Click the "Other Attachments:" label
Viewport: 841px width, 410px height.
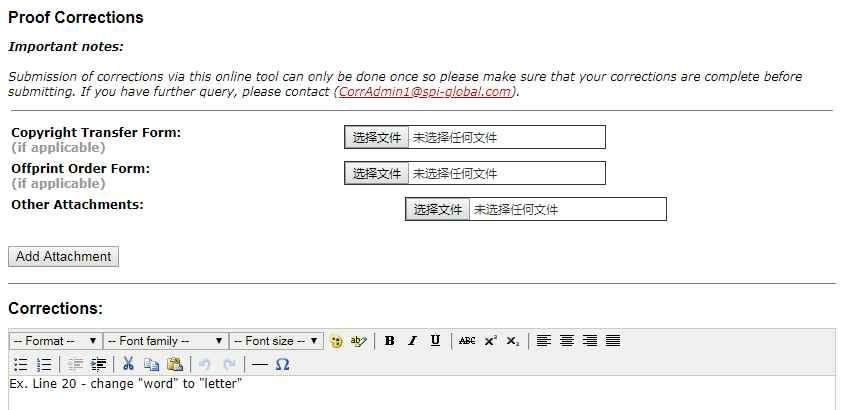pos(77,204)
